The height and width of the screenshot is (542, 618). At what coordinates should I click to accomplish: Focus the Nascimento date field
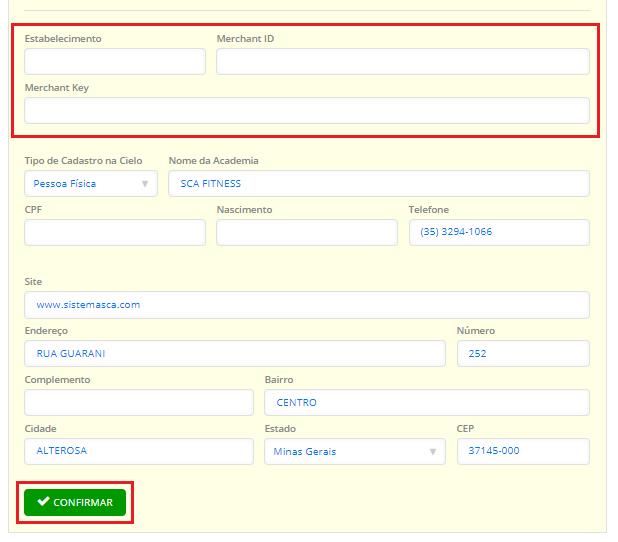pyautogui.click(x=307, y=233)
